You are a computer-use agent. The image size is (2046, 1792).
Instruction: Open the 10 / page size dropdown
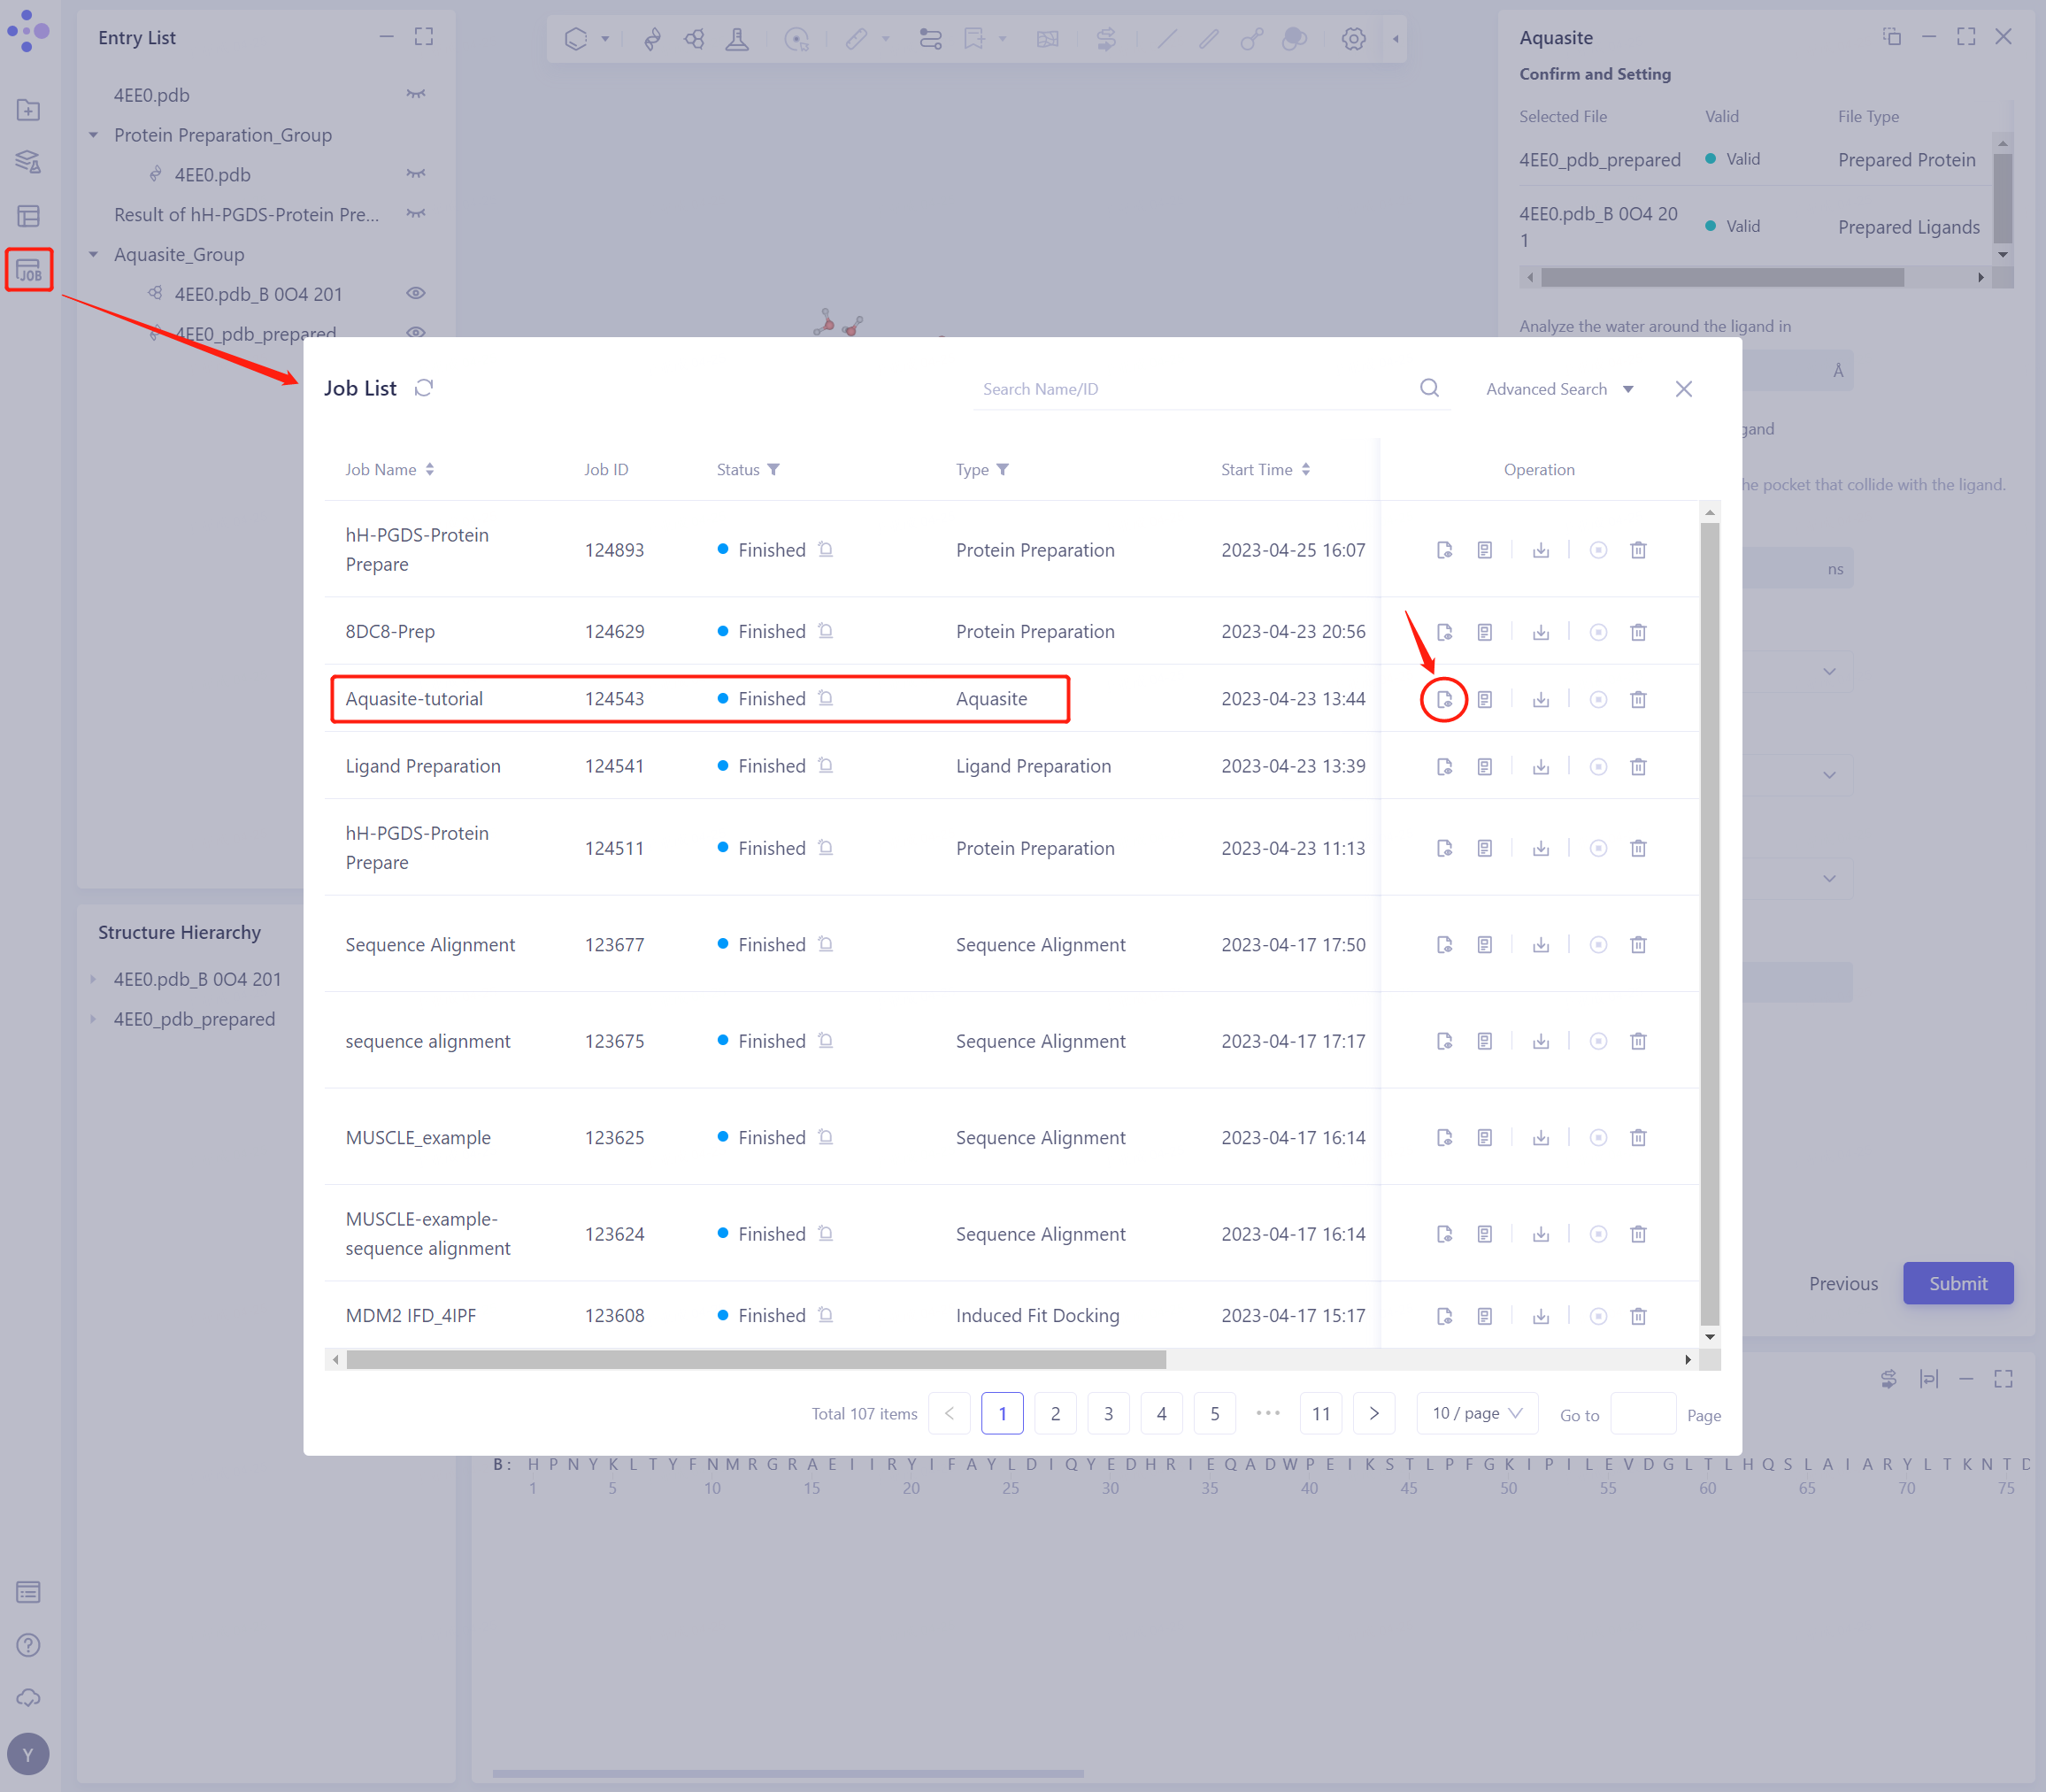tap(1476, 1413)
